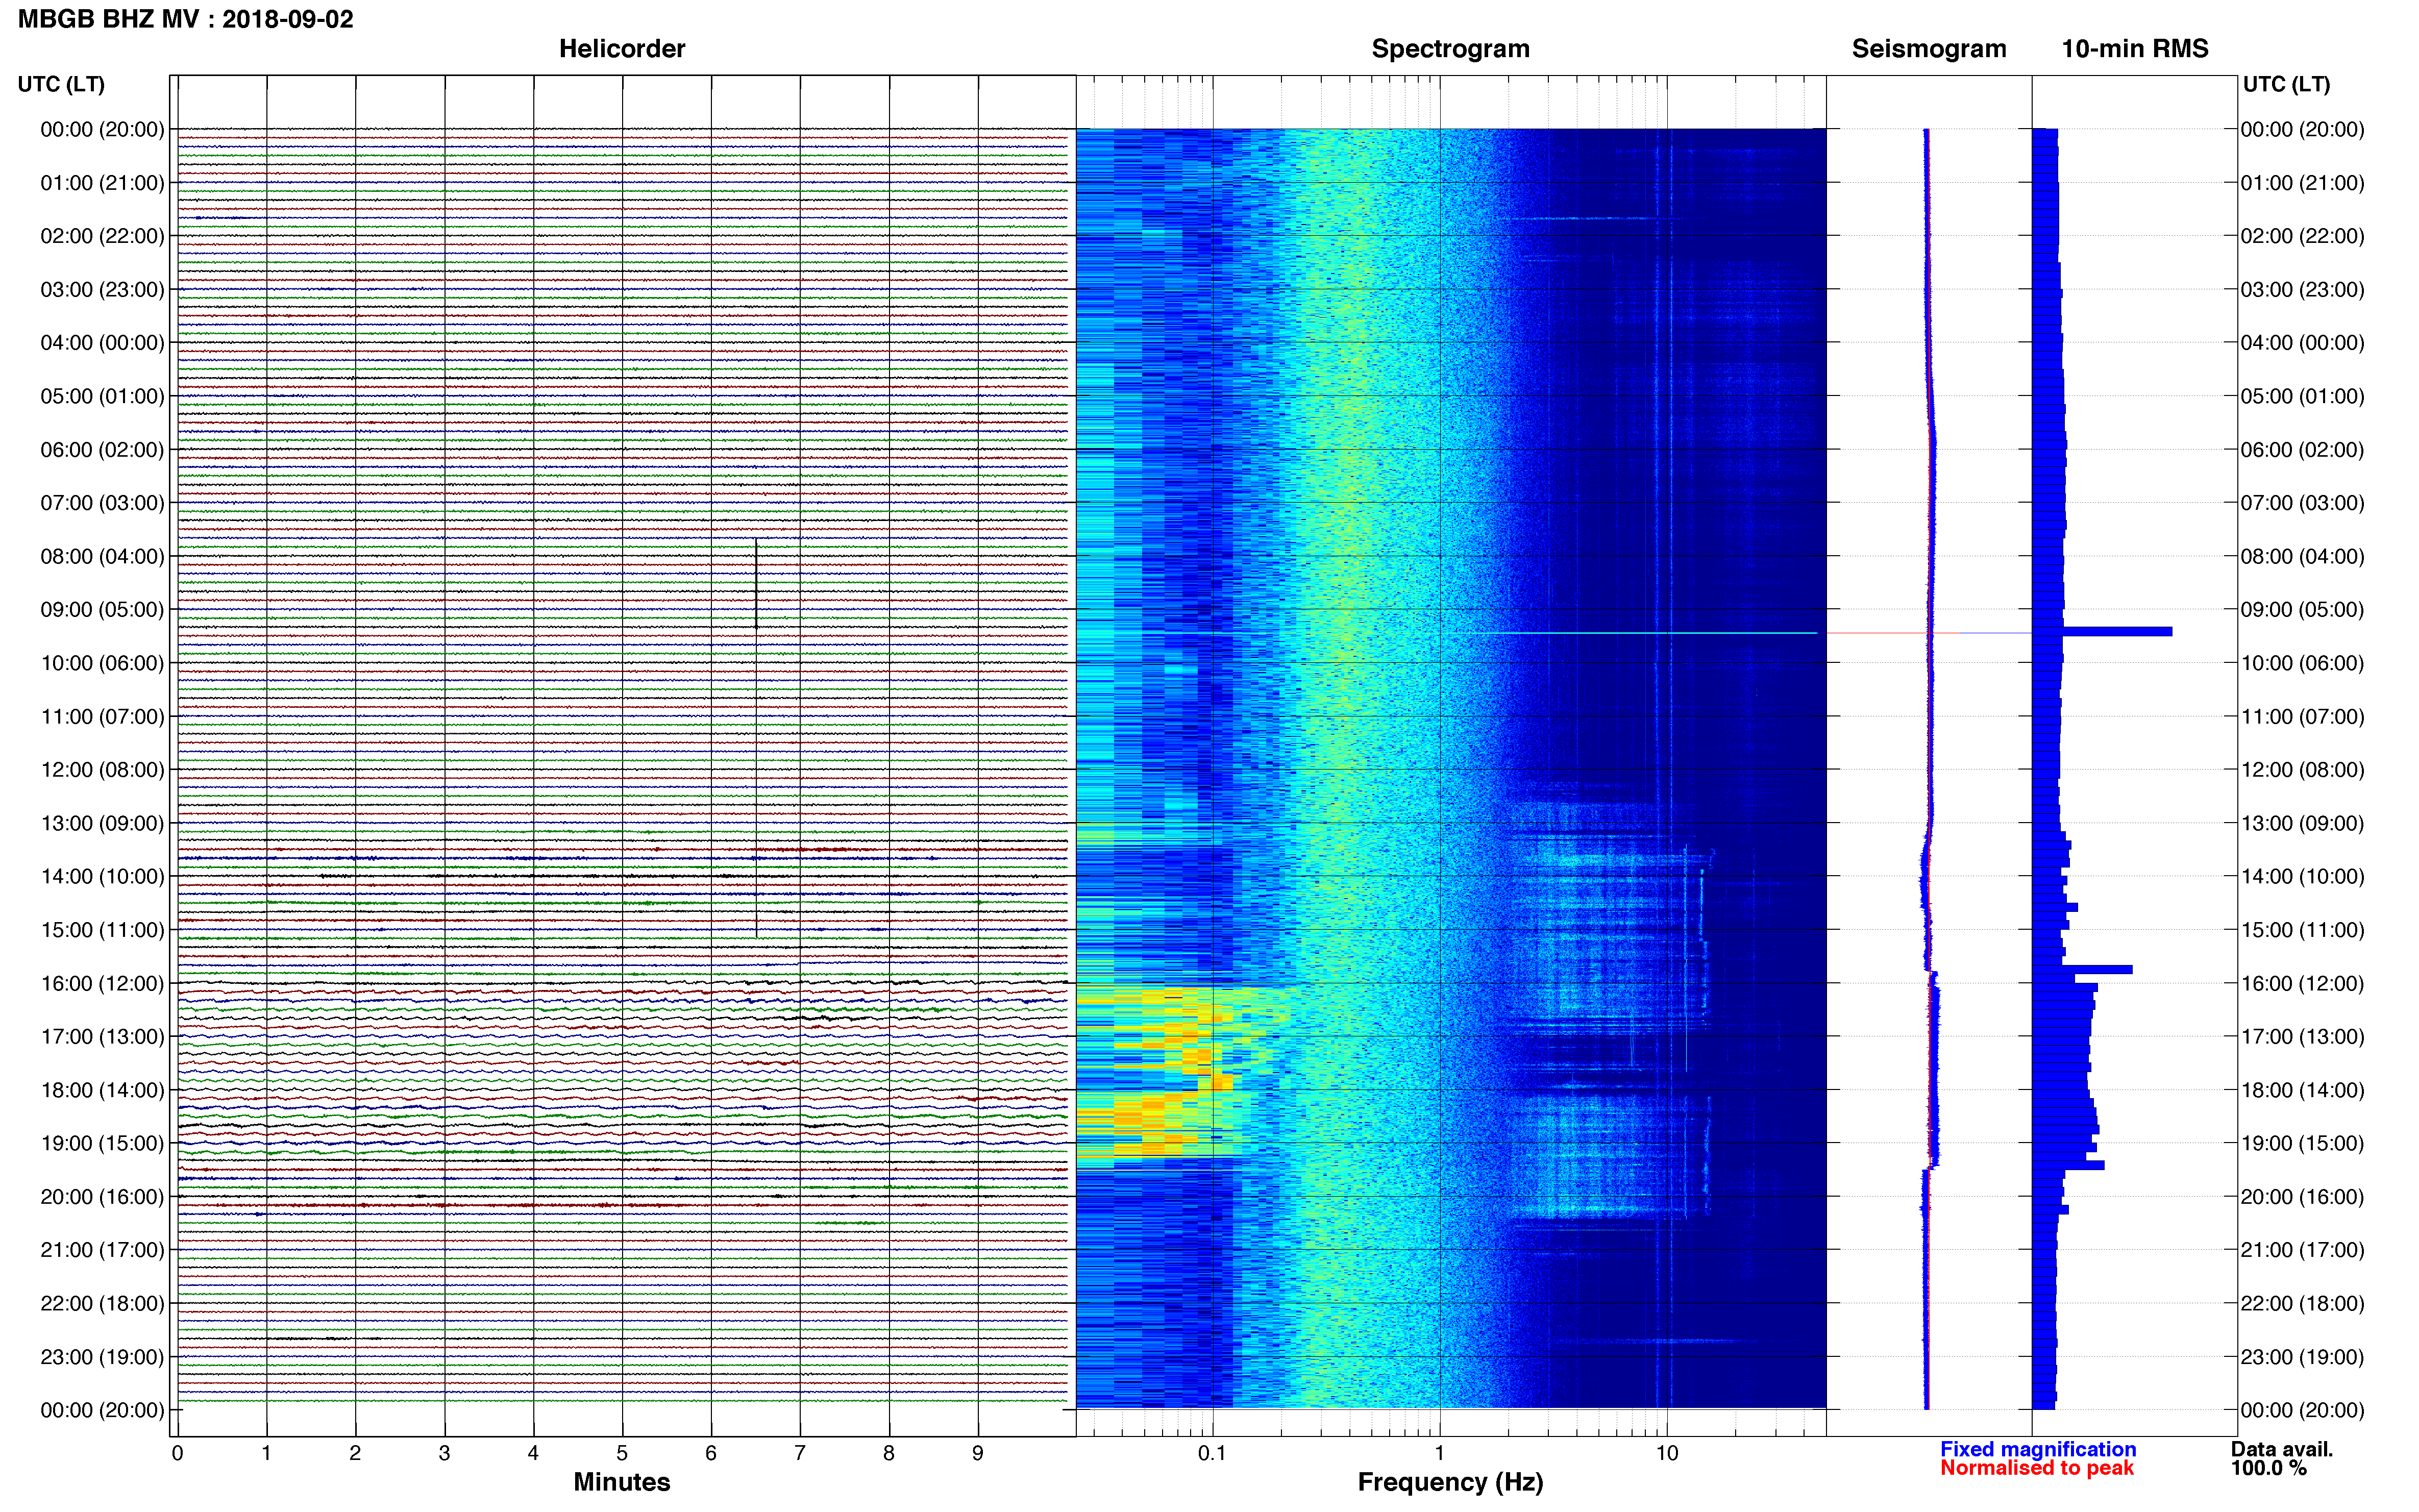Click the Data avail. label
Screen dimensions: 2419x1512
(x=2281, y=1449)
